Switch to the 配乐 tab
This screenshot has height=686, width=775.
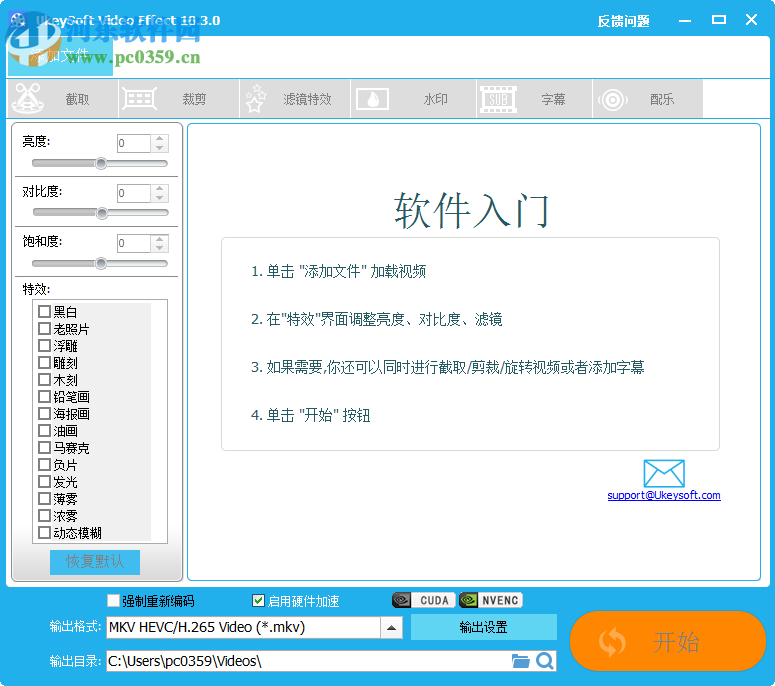[648, 99]
